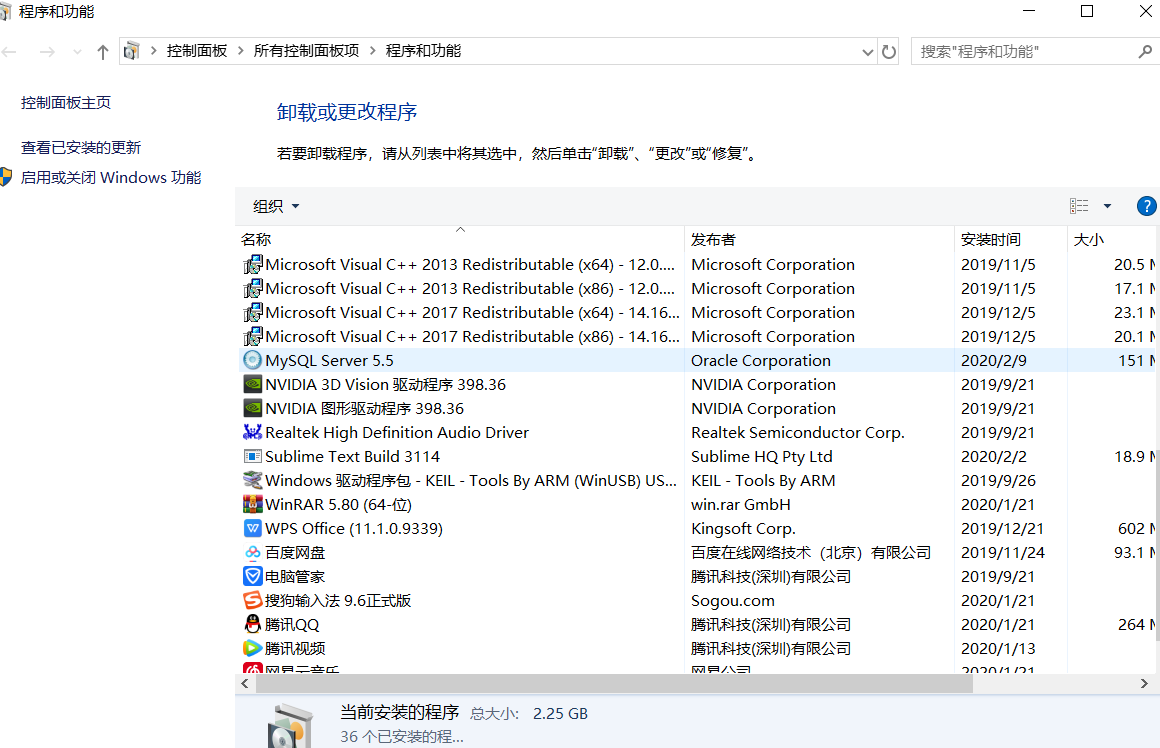Screen dimensions: 1160x748
Task: Open the 组织 dropdown menu
Action: click(276, 206)
